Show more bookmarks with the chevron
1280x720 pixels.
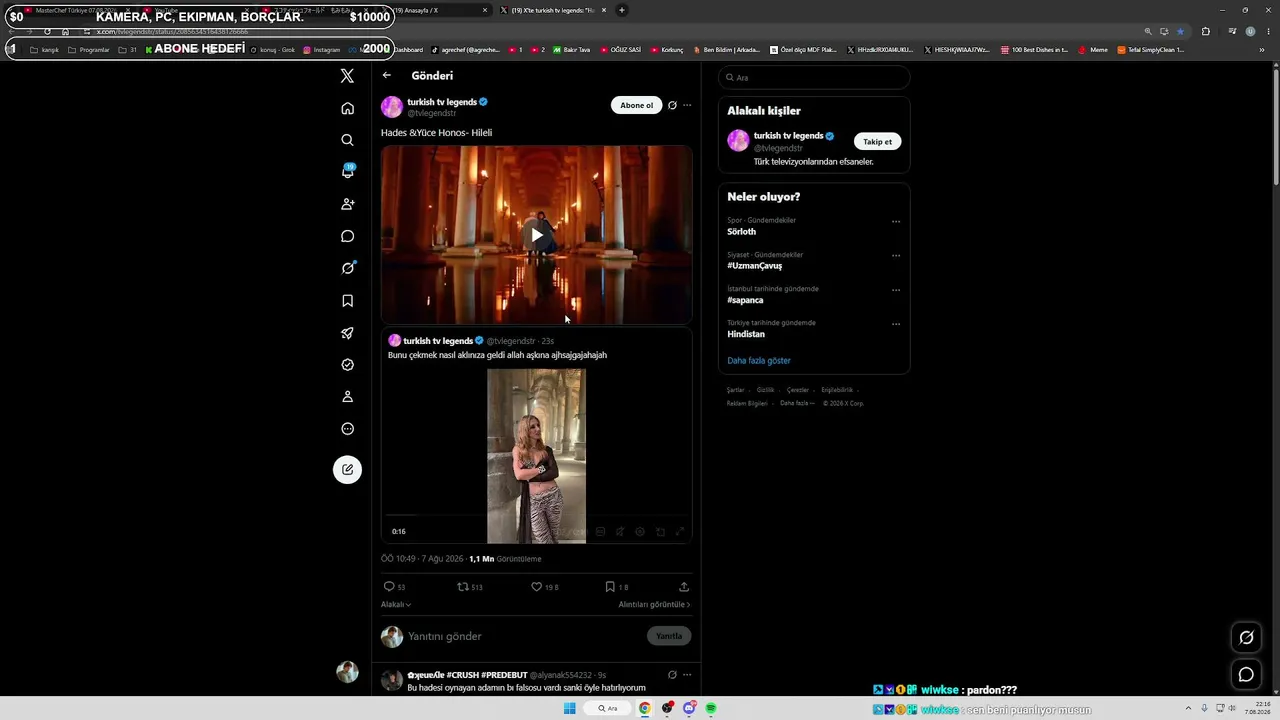coord(1261,50)
